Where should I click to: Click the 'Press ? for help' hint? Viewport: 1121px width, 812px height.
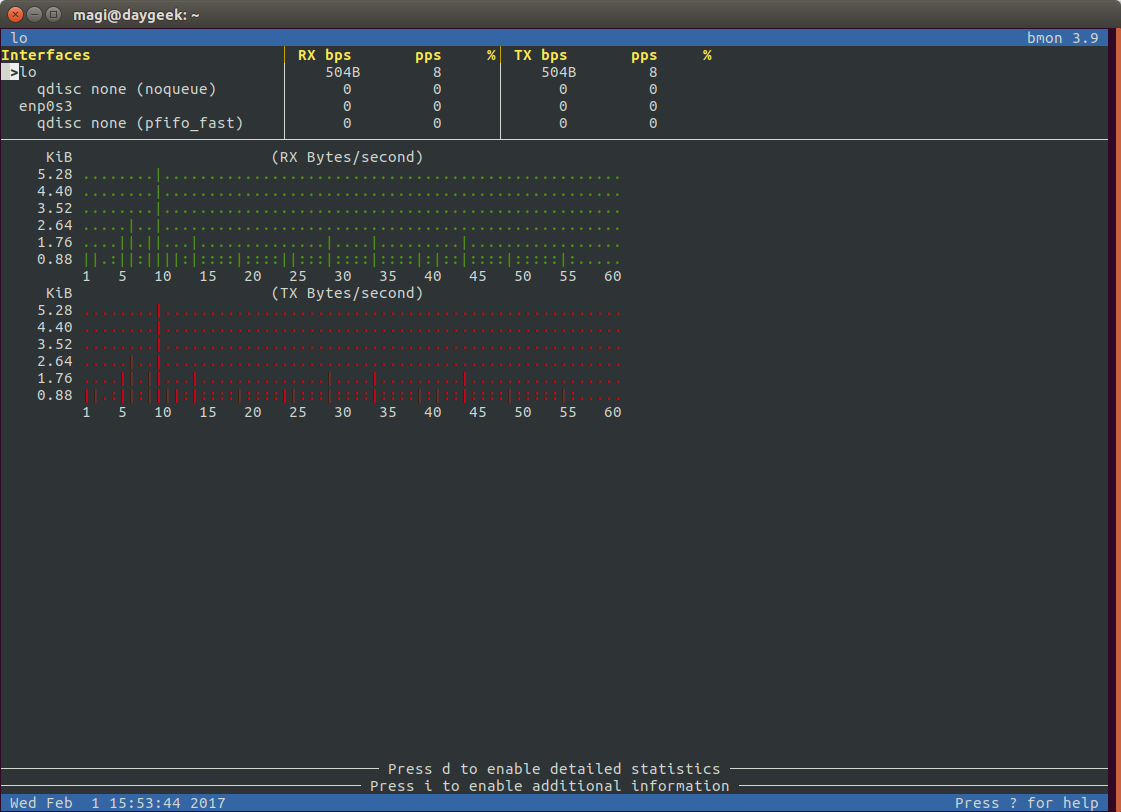tap(1027, 803)
